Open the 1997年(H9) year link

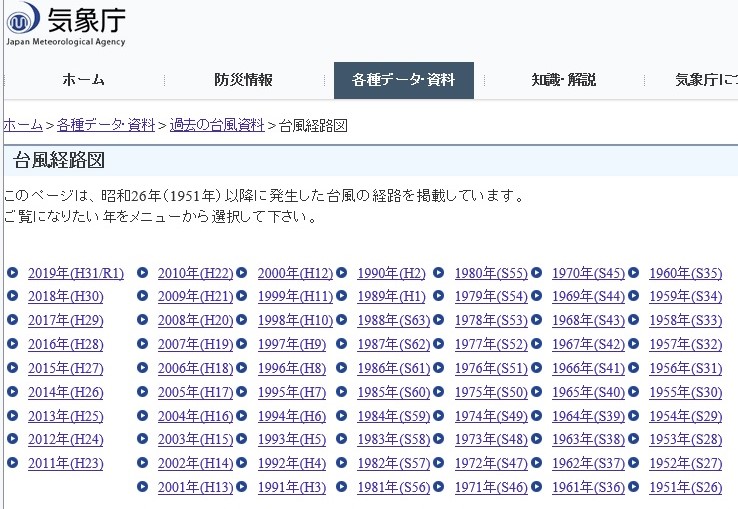pos(292,345)
